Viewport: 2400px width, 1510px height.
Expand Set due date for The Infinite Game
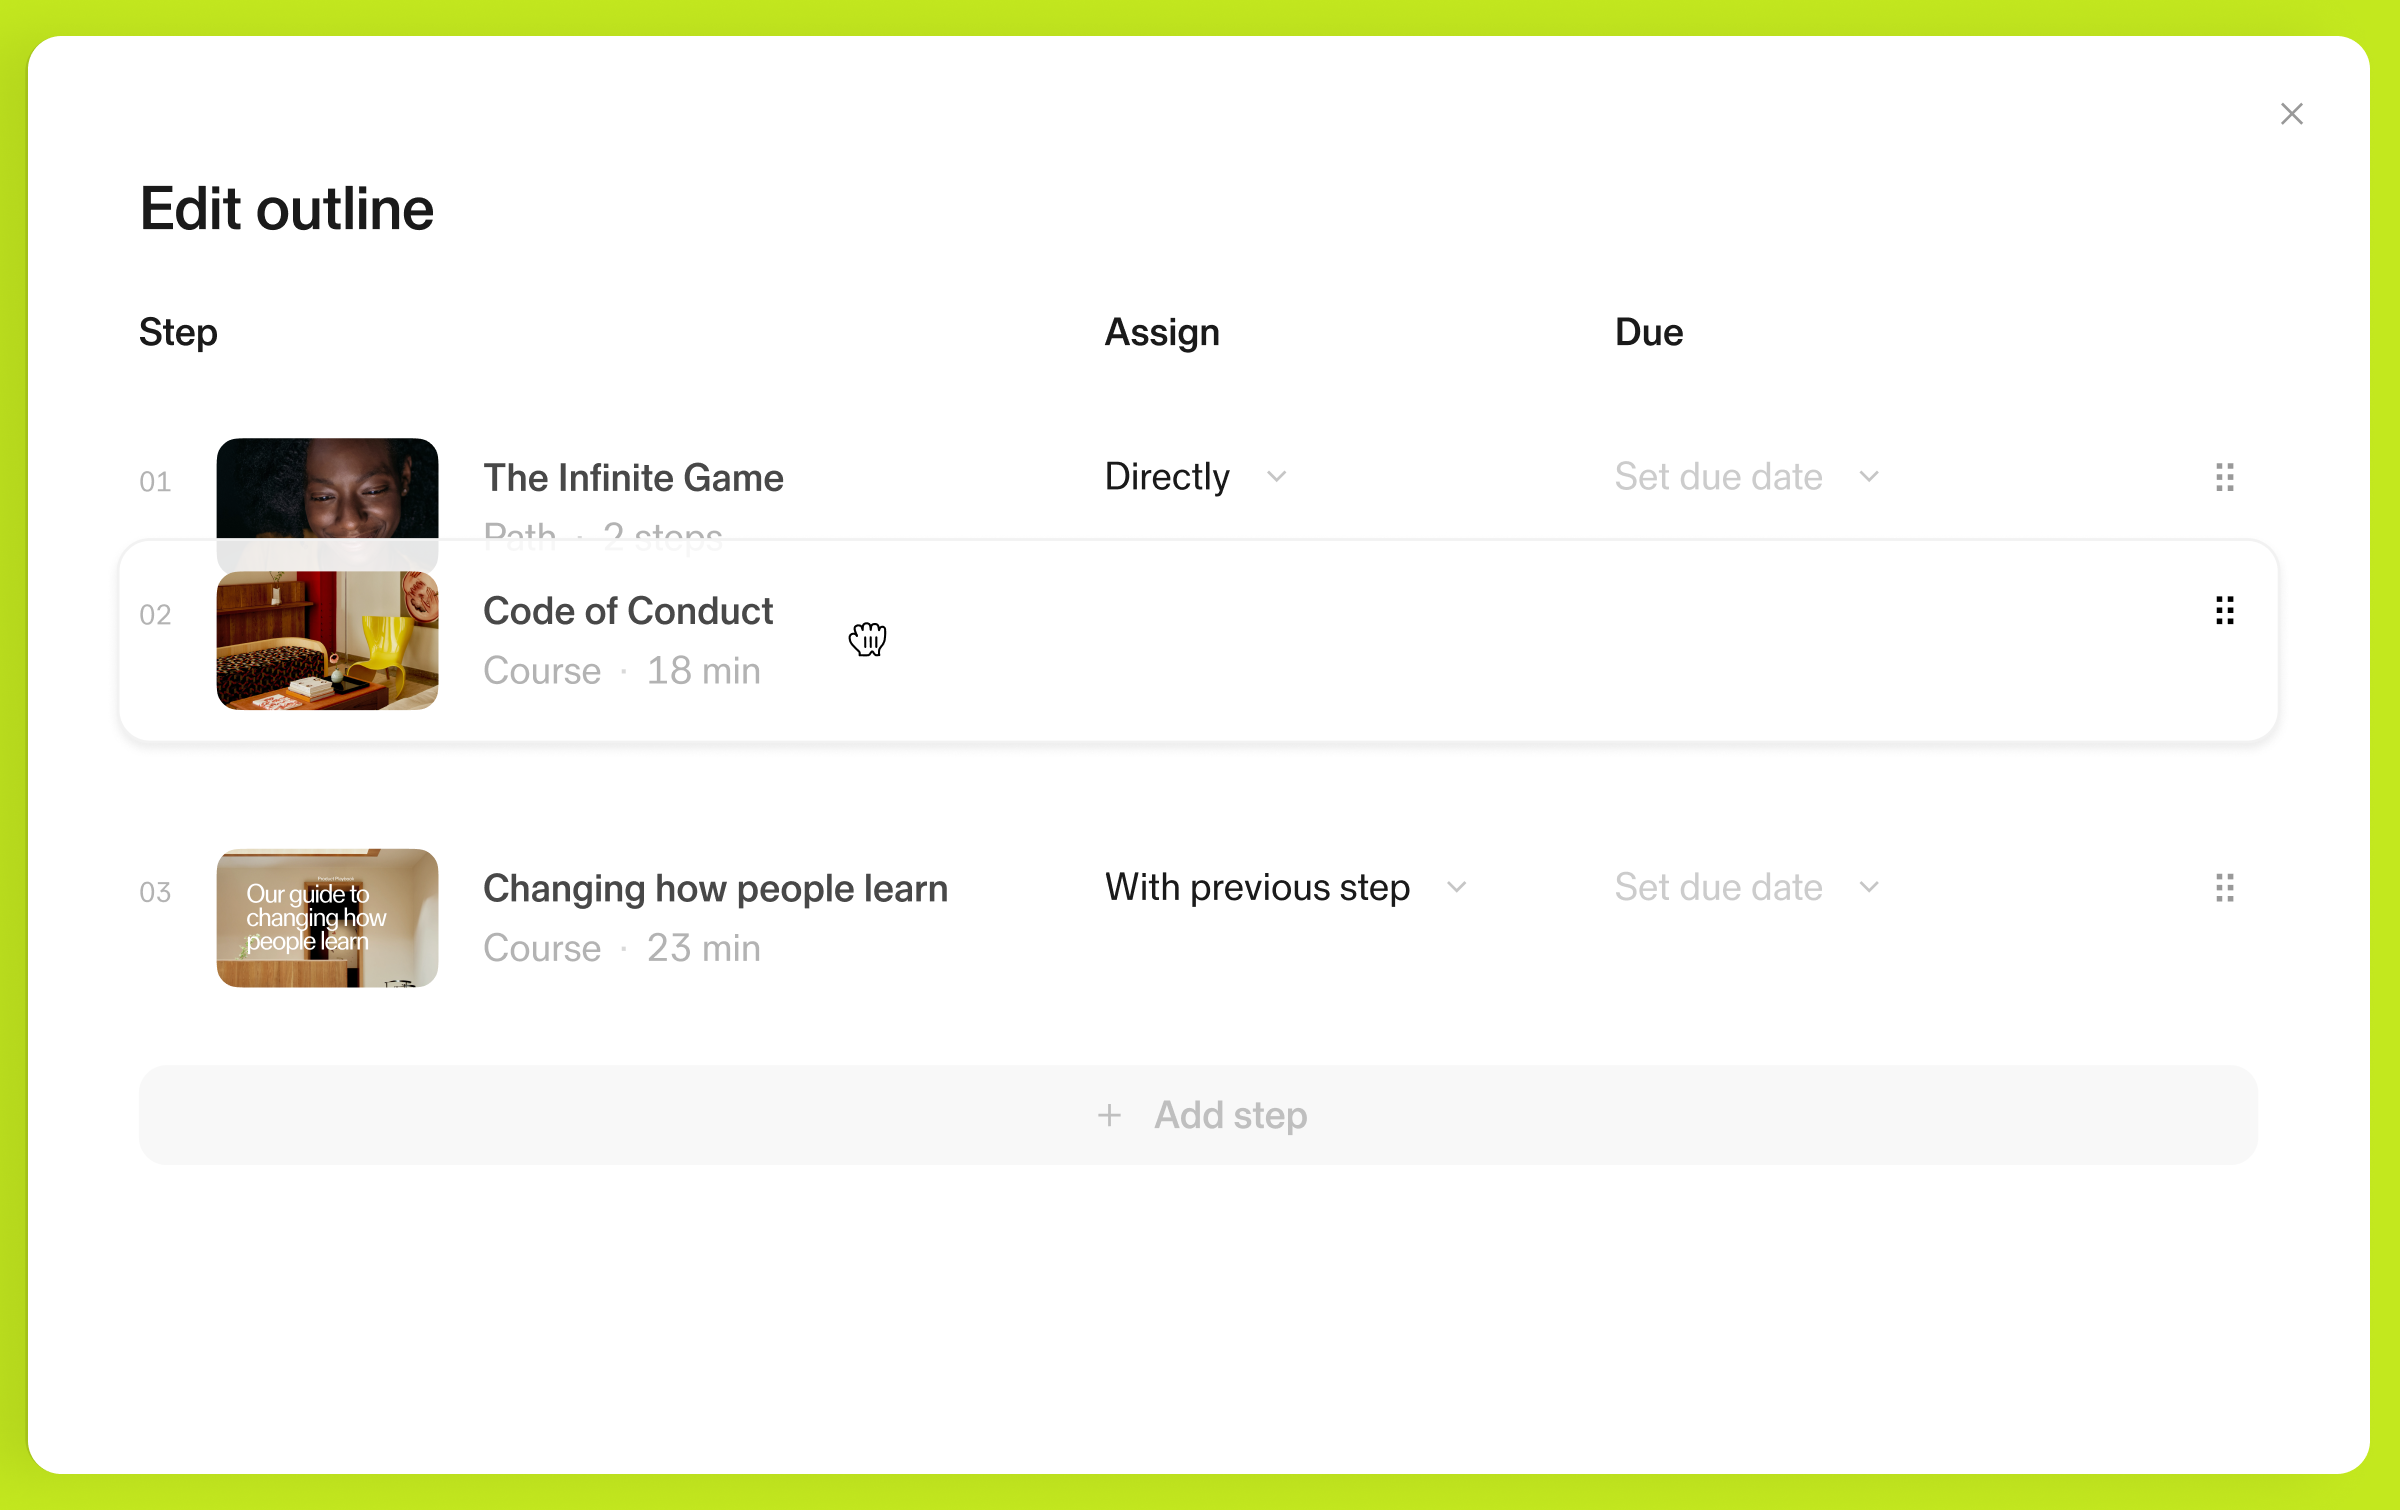click(1746, 477)
